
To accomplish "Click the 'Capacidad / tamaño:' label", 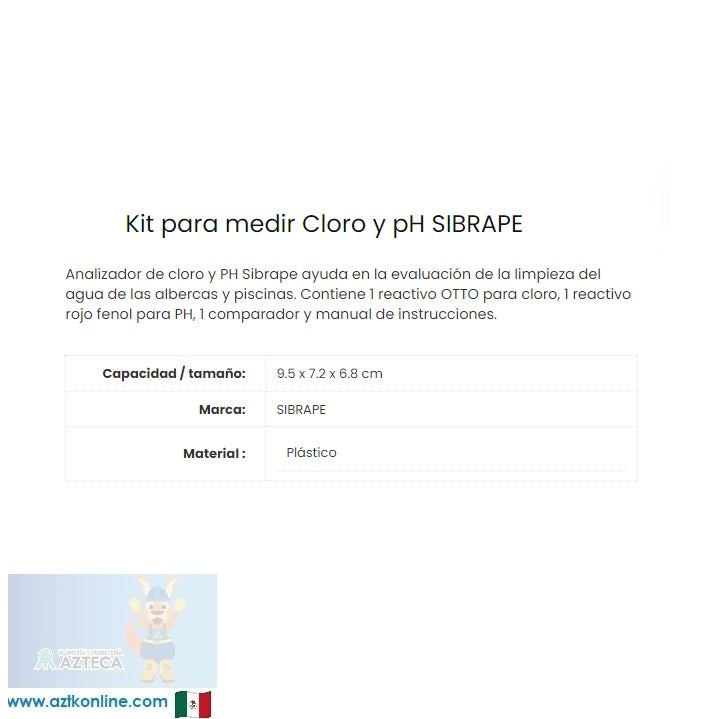I will pyautogui.click(x=174, y=373).
